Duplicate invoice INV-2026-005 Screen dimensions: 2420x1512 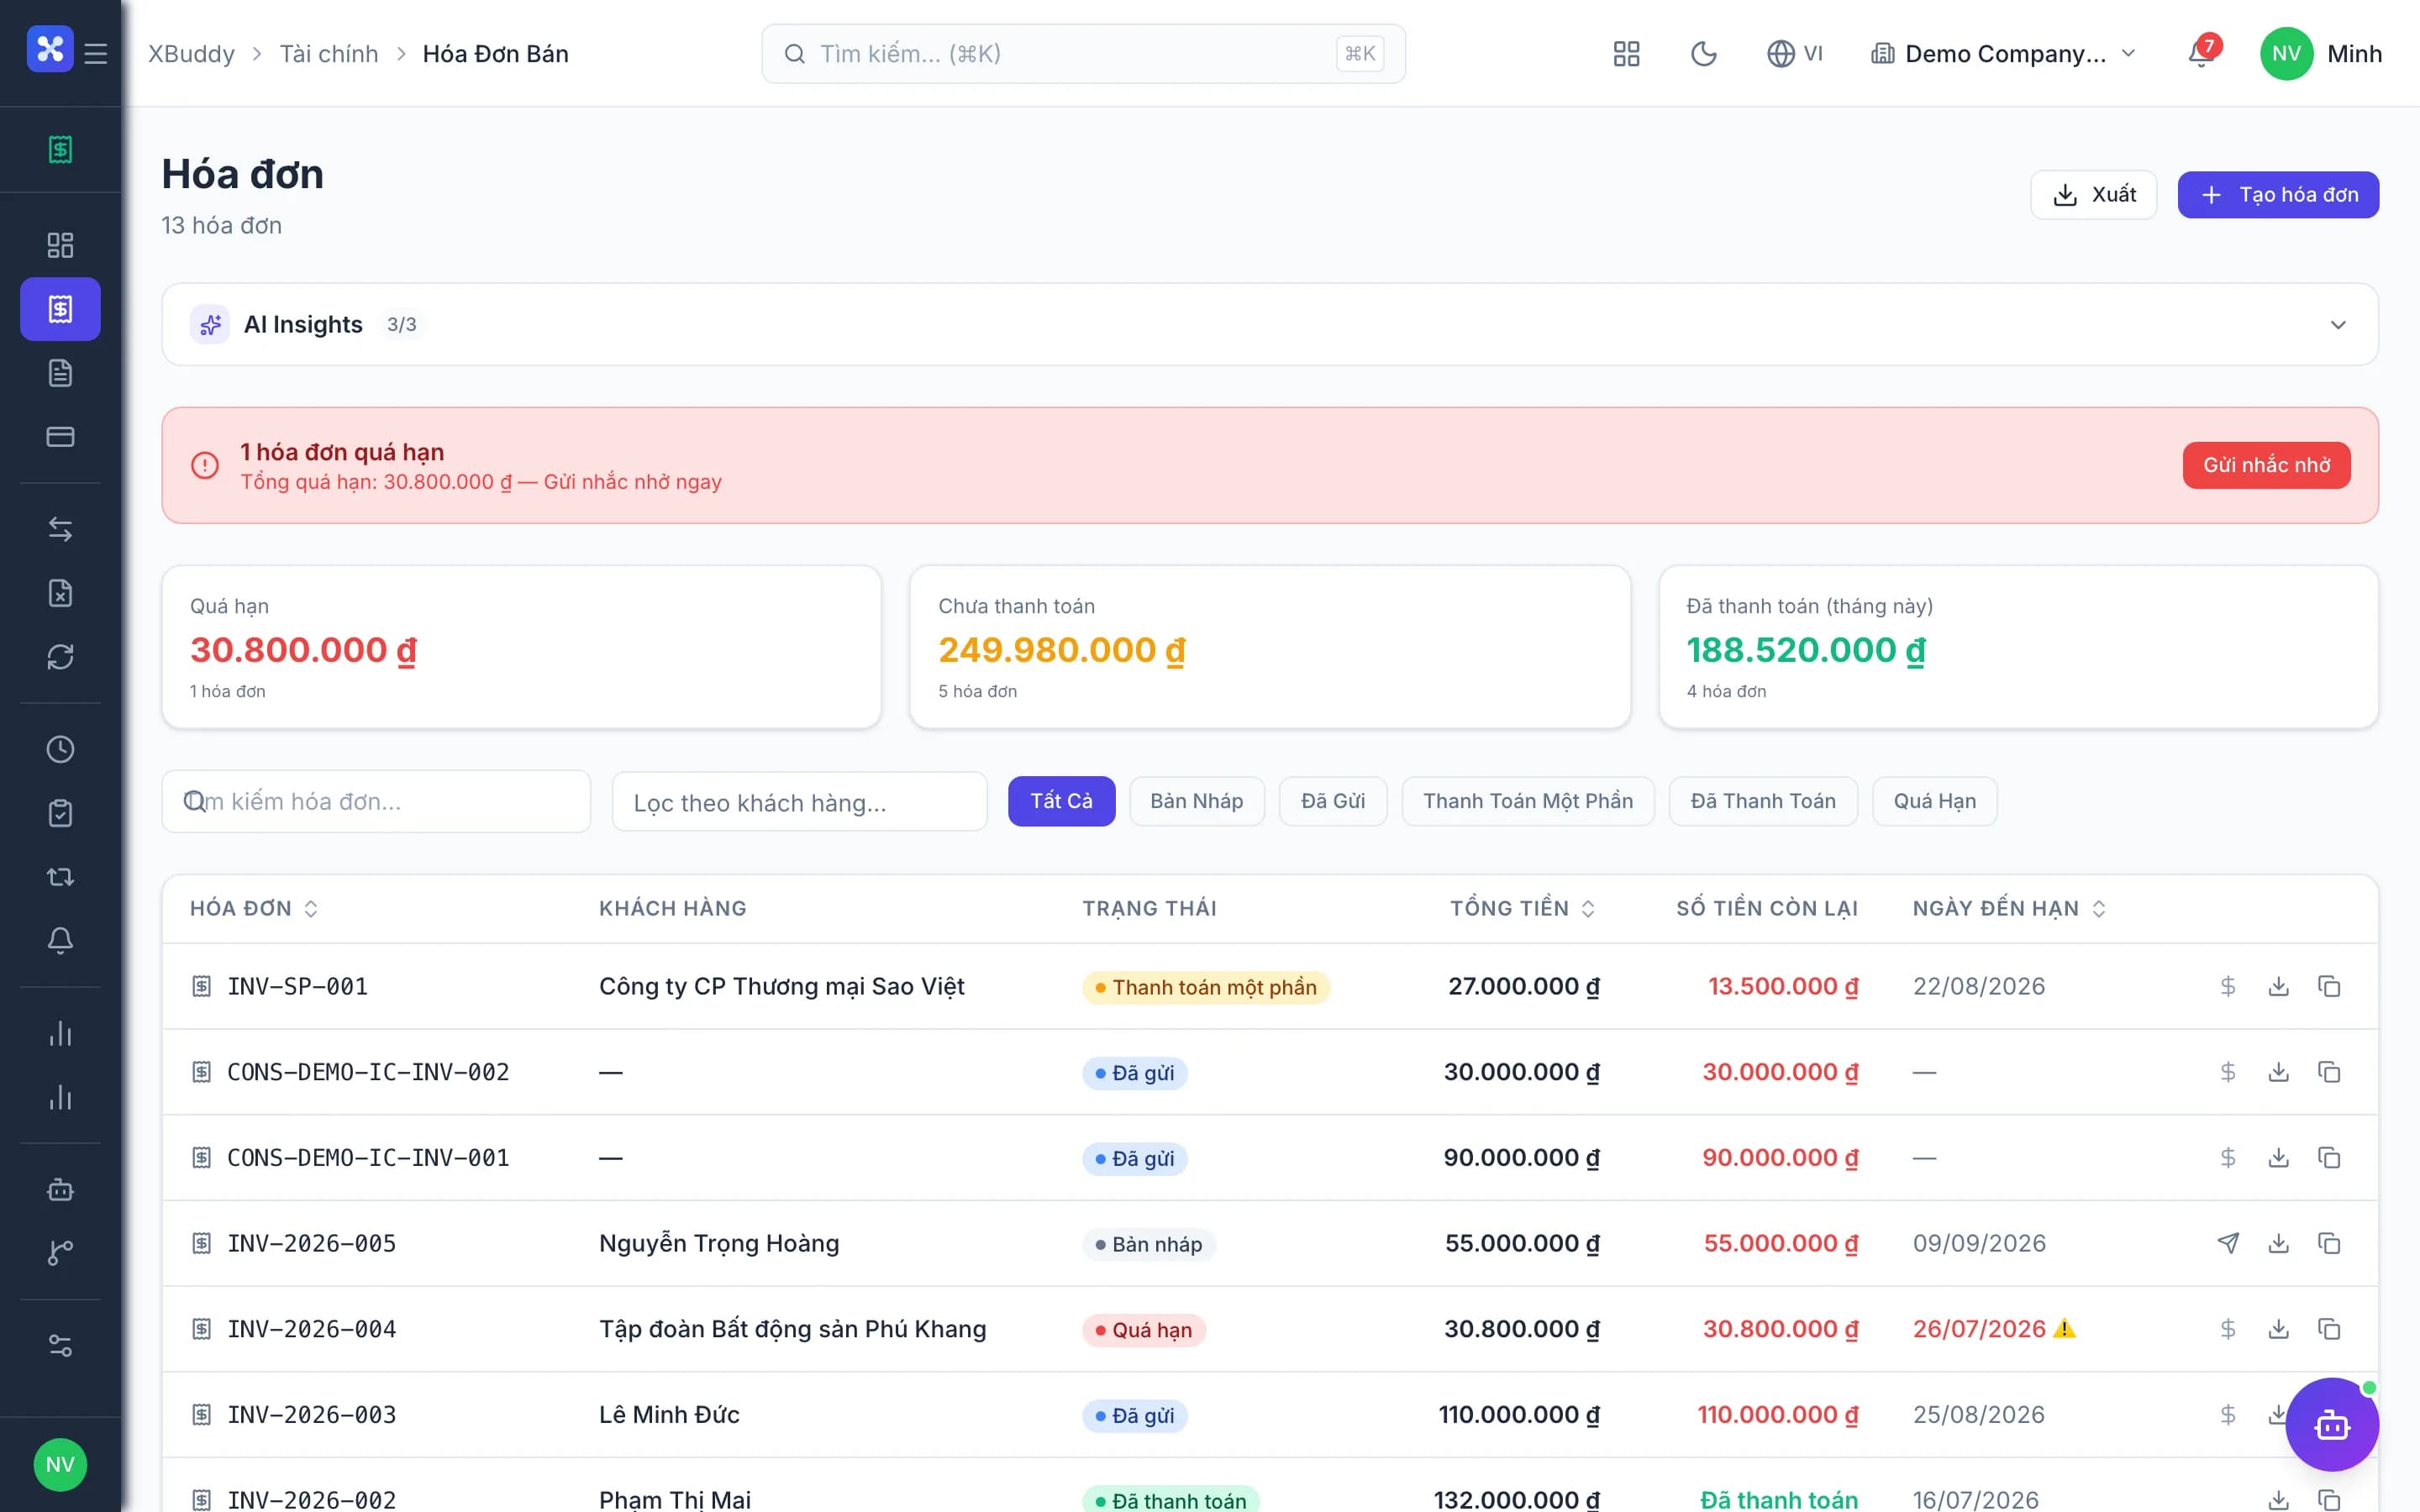coord(2329,1244)
